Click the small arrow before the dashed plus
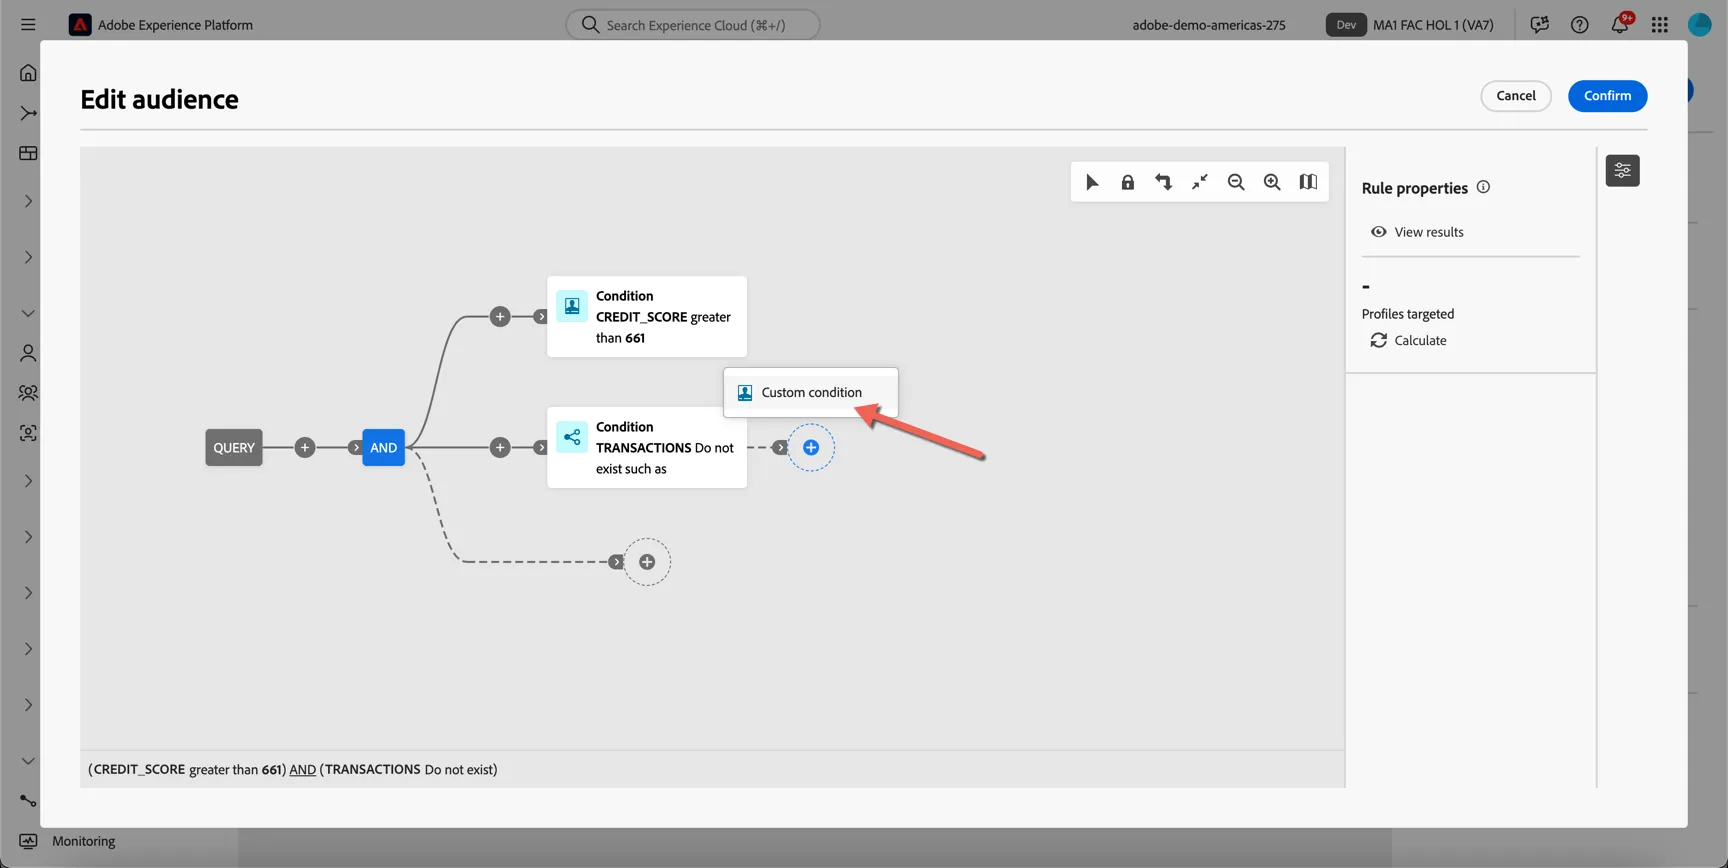The image size is (1728, 868). pos(616,562)
